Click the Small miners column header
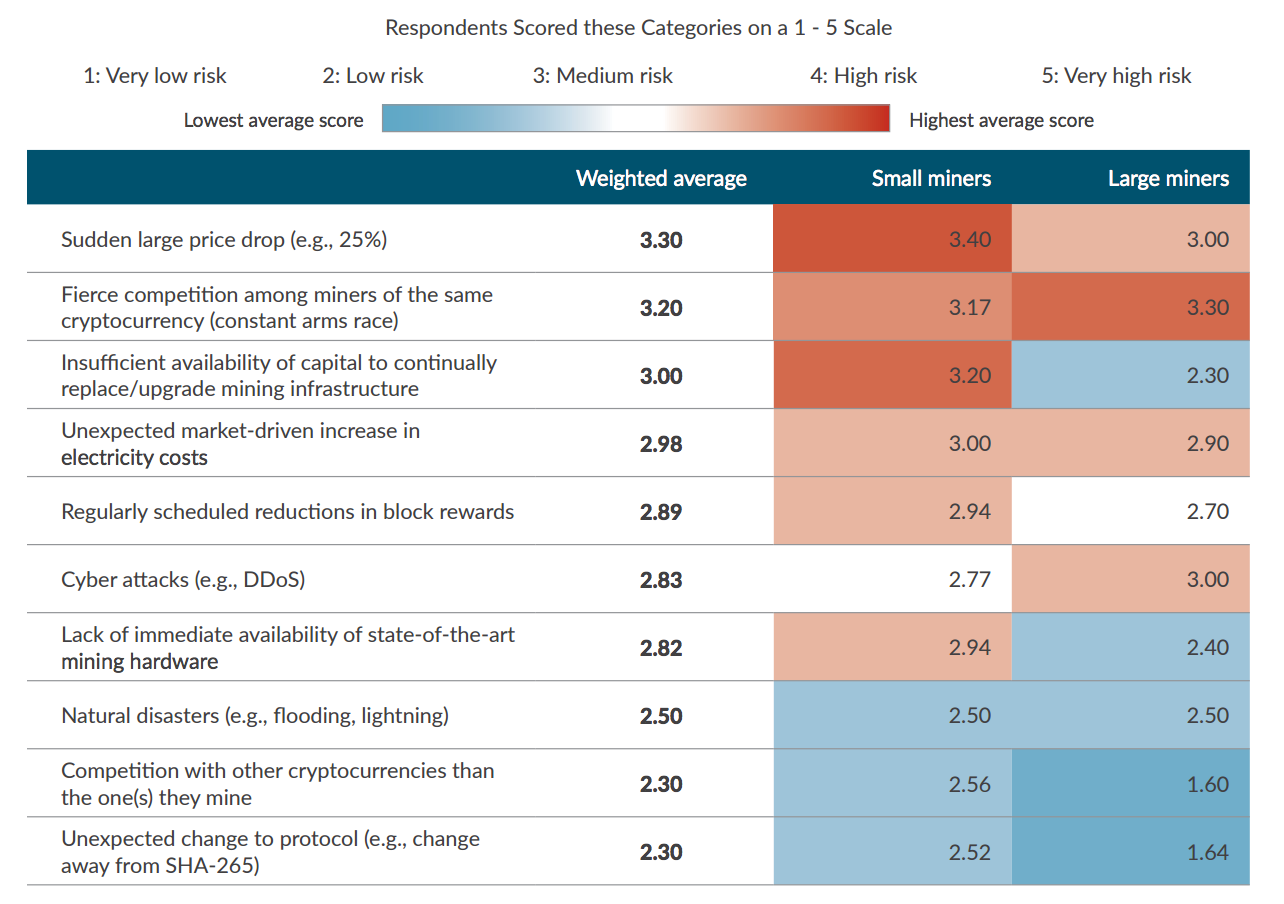This screenshot has width=1284, height=904. click(x=931, y=178)
